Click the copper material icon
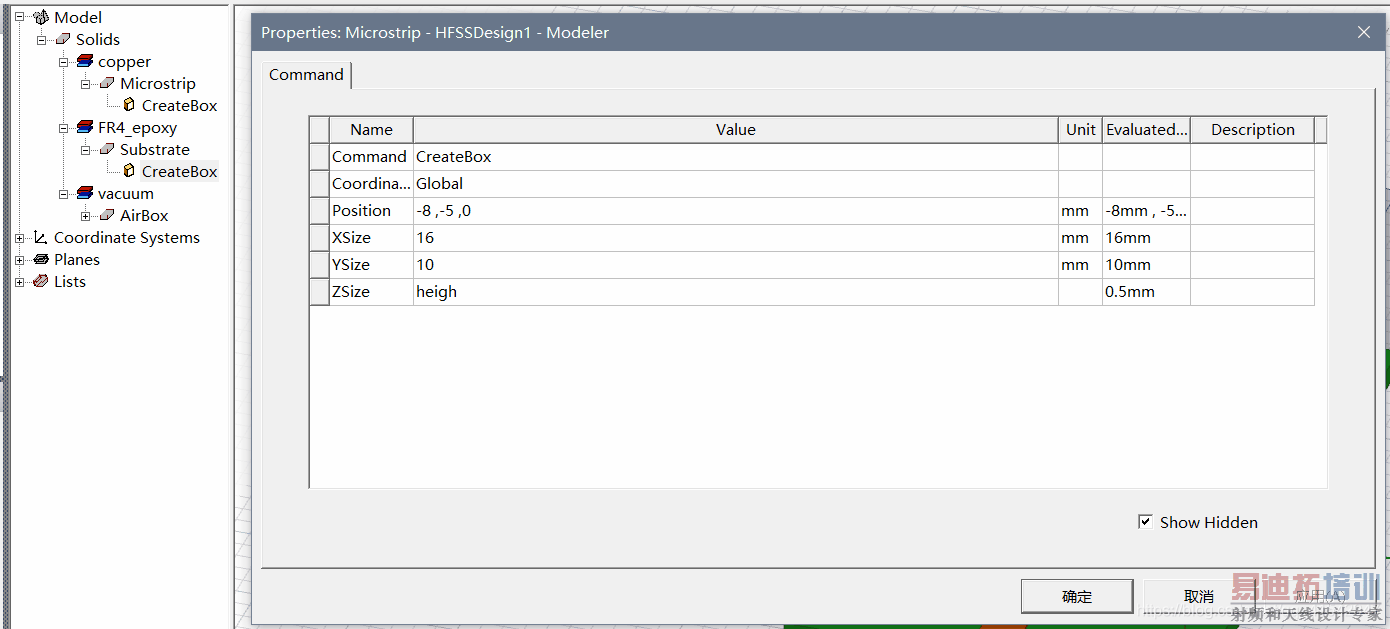 (85, 61)
